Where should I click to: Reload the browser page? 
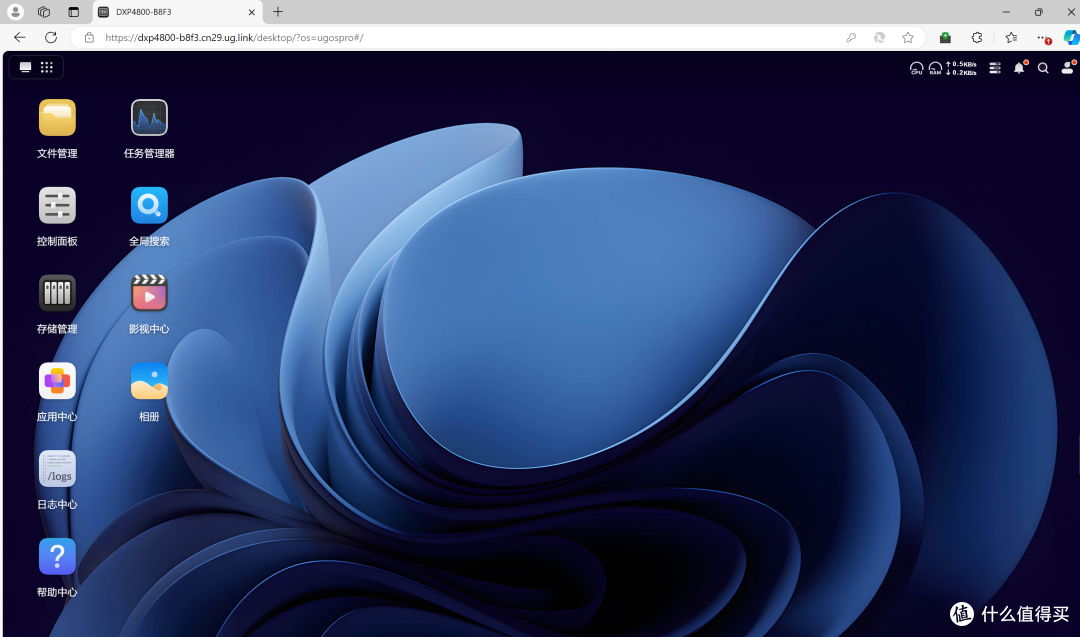coord(51,38)
